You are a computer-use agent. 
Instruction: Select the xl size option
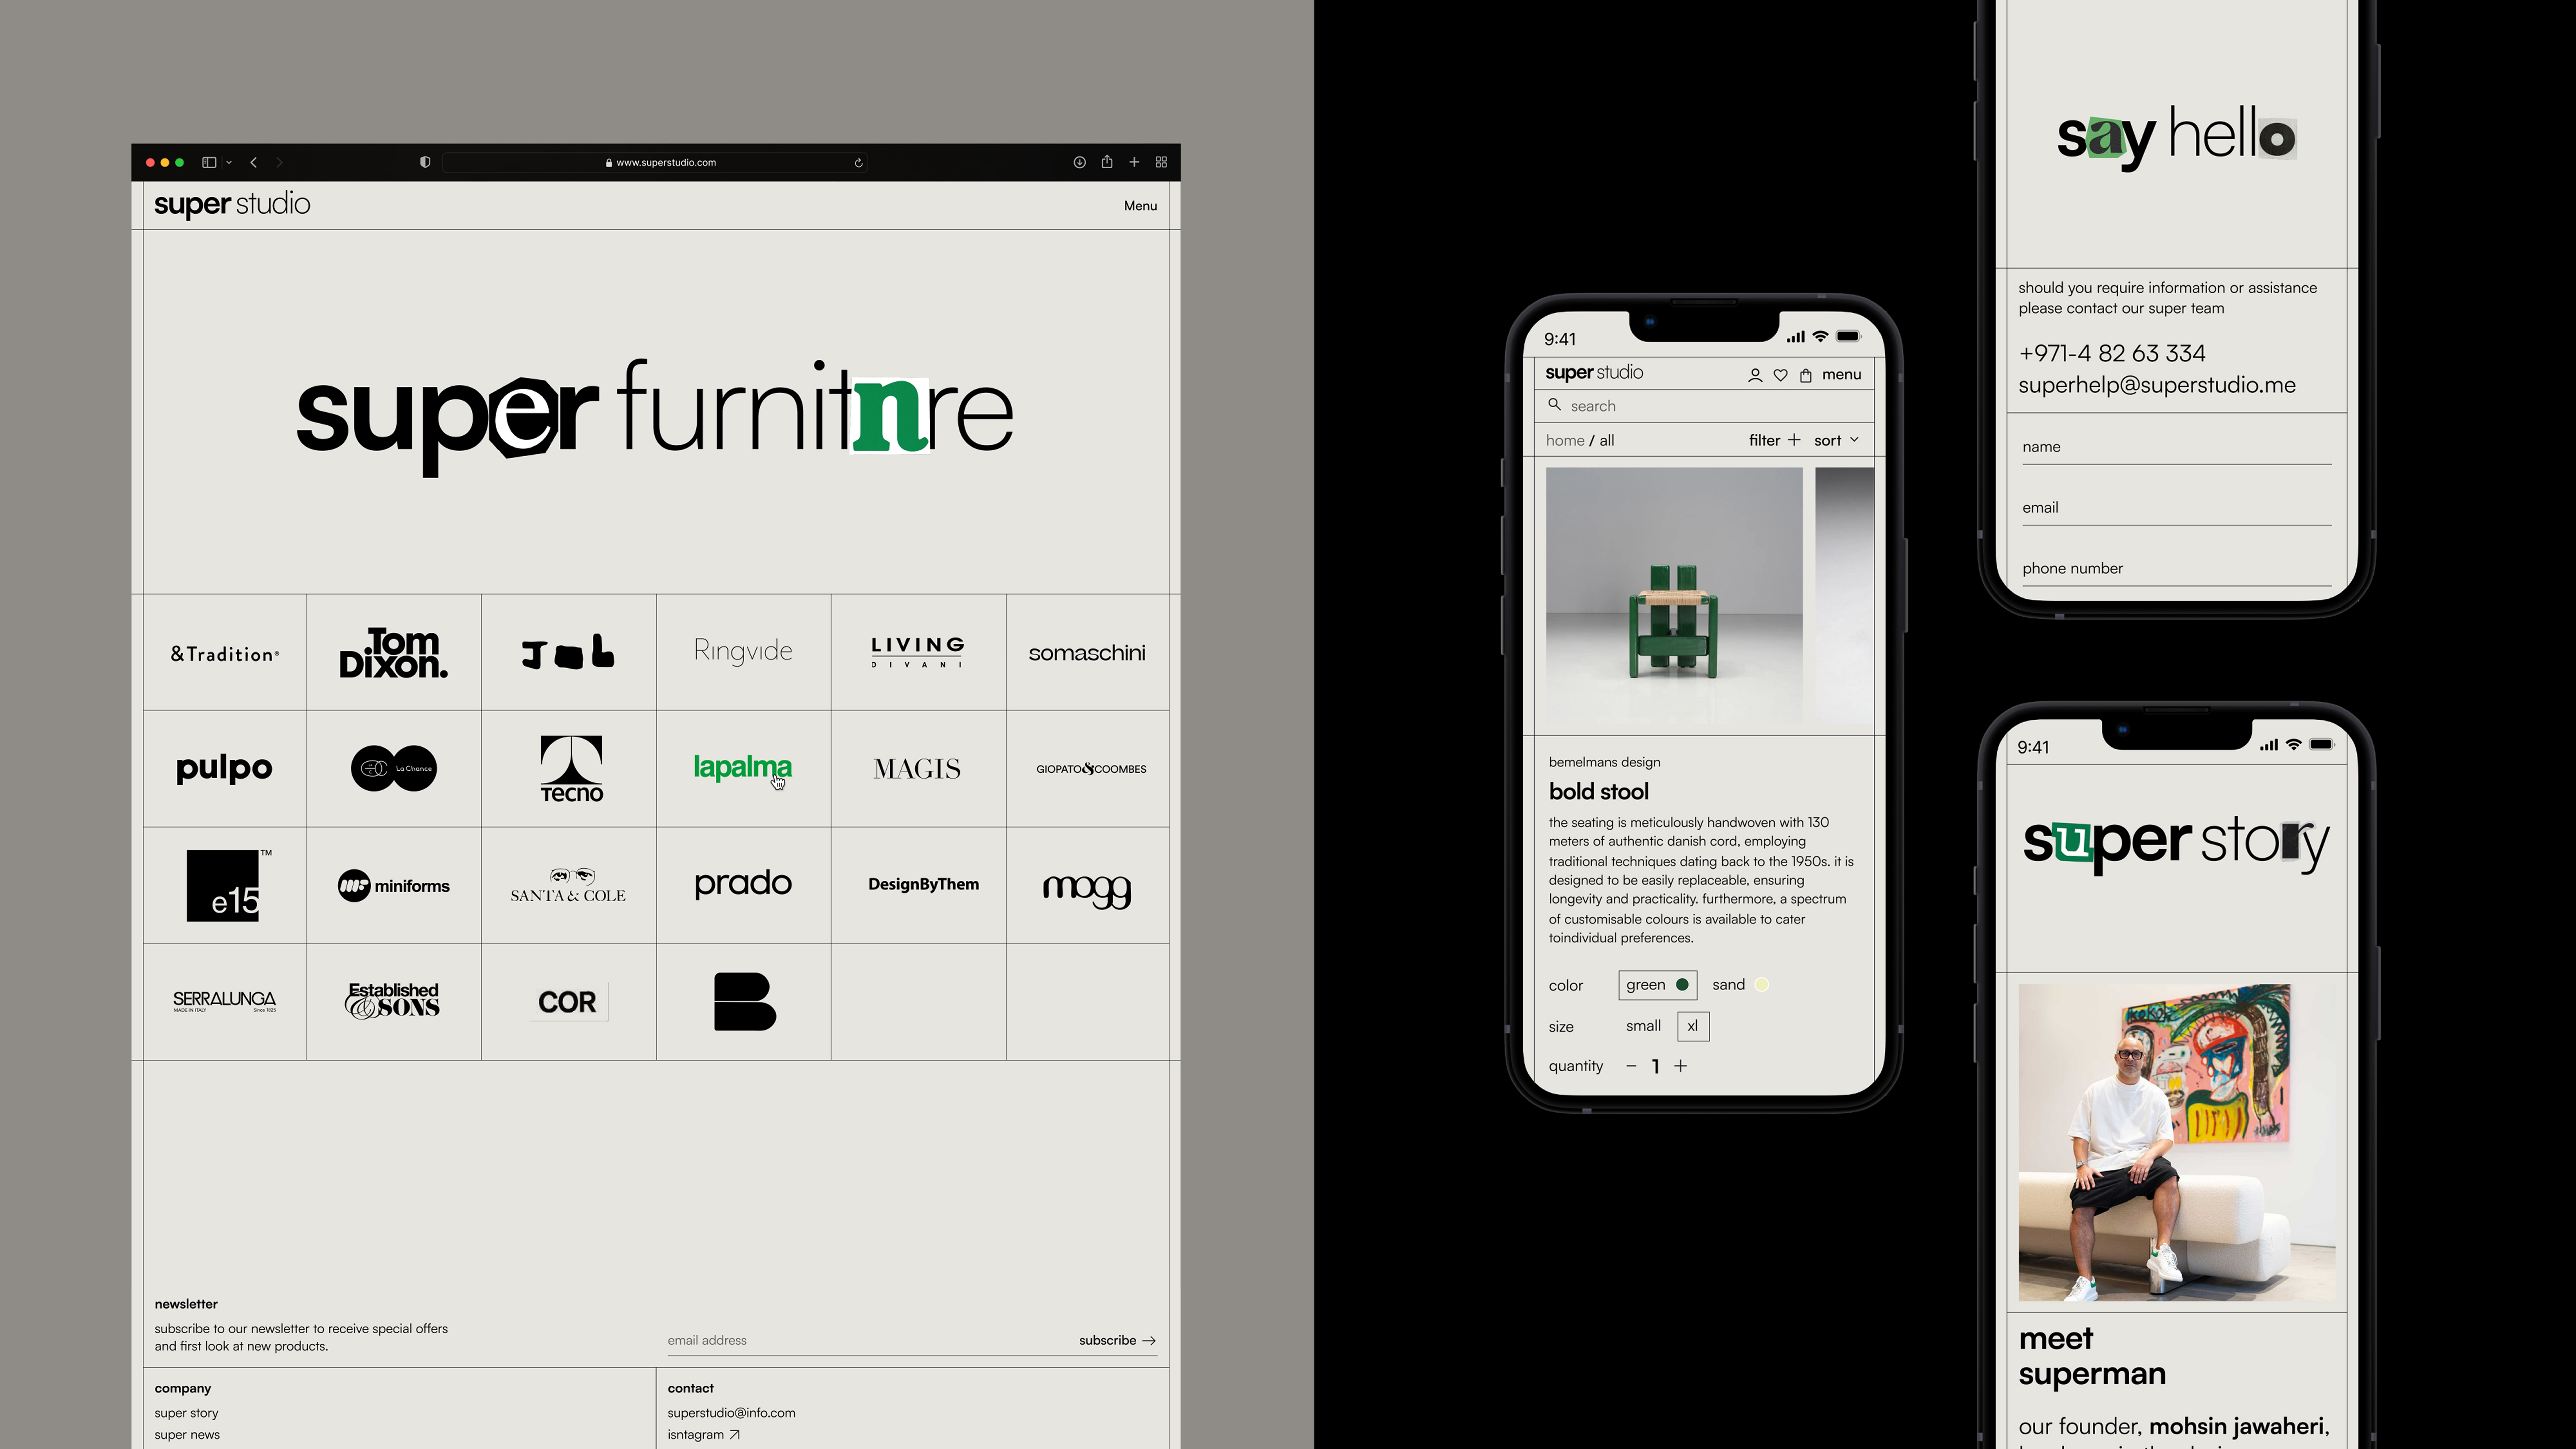click(1693, 1026)
